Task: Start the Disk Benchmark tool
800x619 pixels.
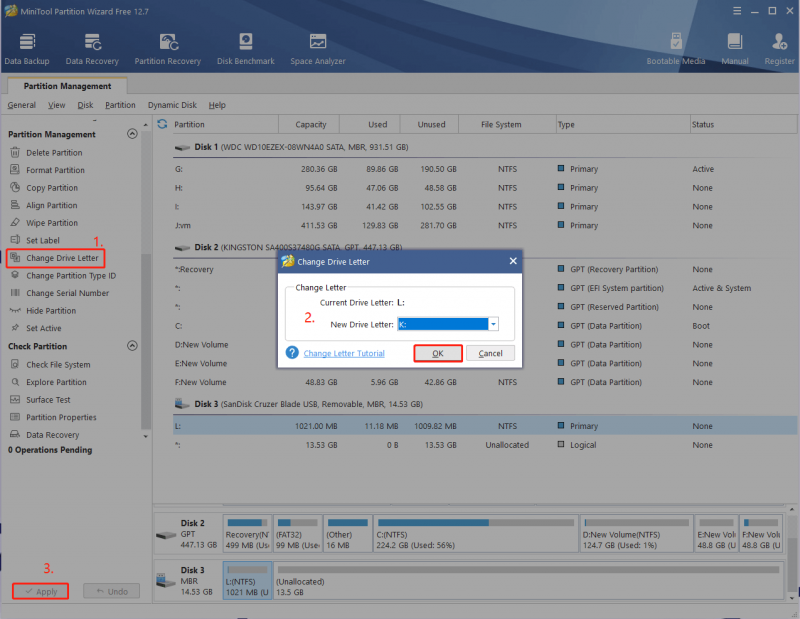Action: coord(245,49)
